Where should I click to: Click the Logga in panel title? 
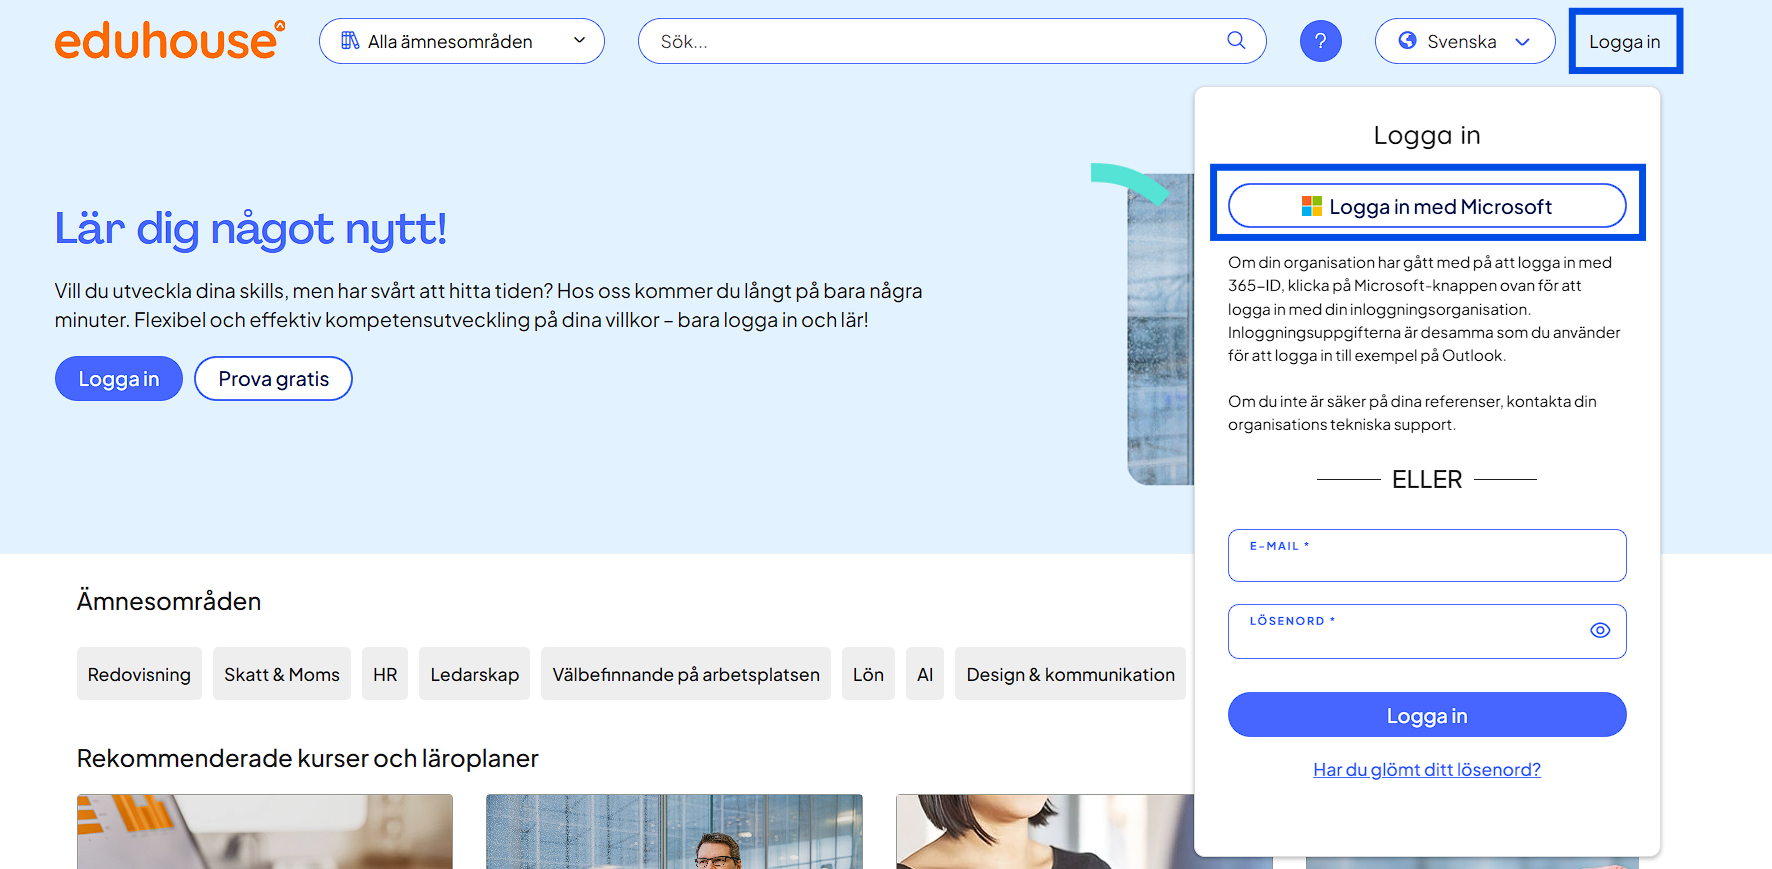point(1427,135)
